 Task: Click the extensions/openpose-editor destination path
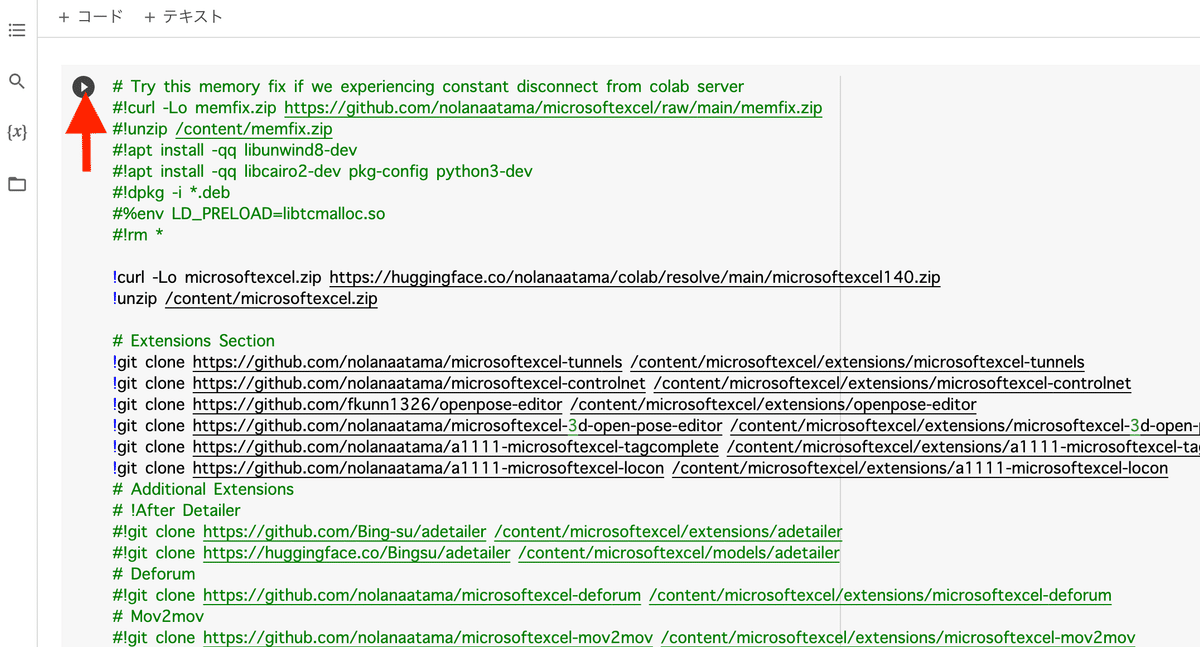773,404
